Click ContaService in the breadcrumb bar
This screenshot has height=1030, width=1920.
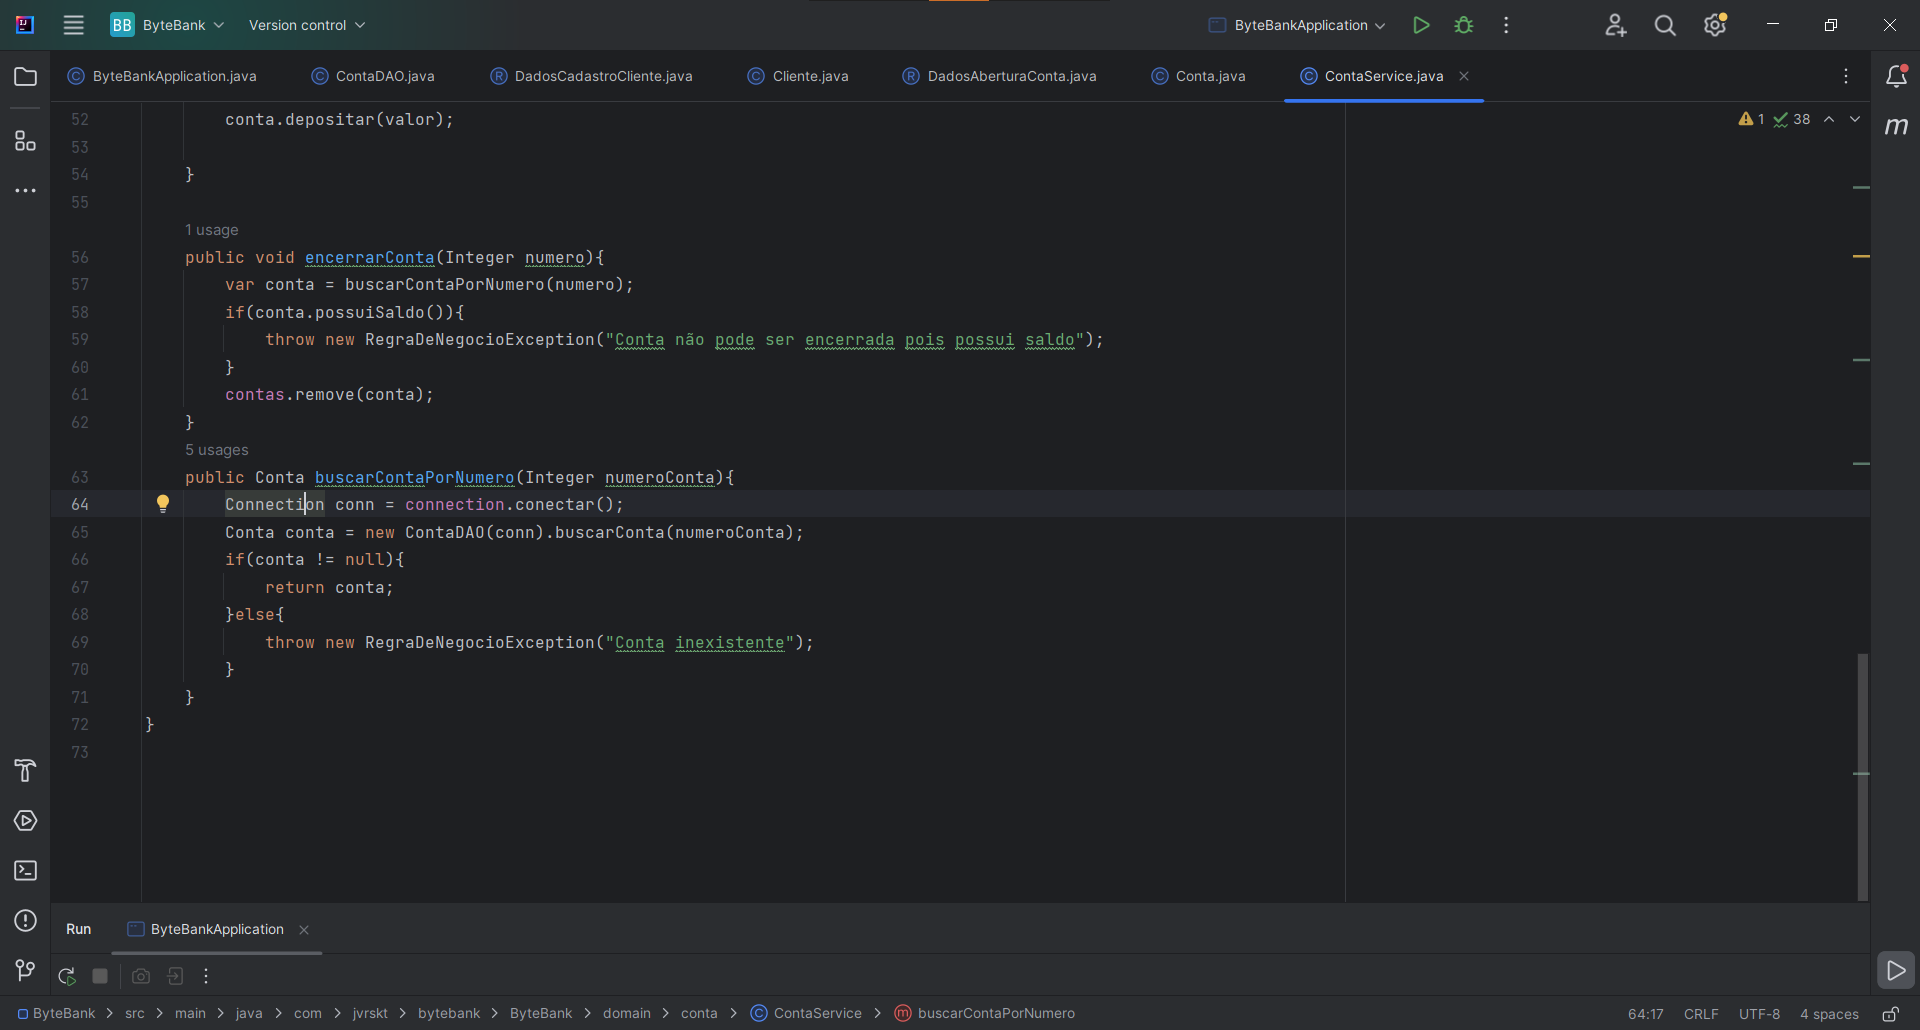(x=806, y=1014)
